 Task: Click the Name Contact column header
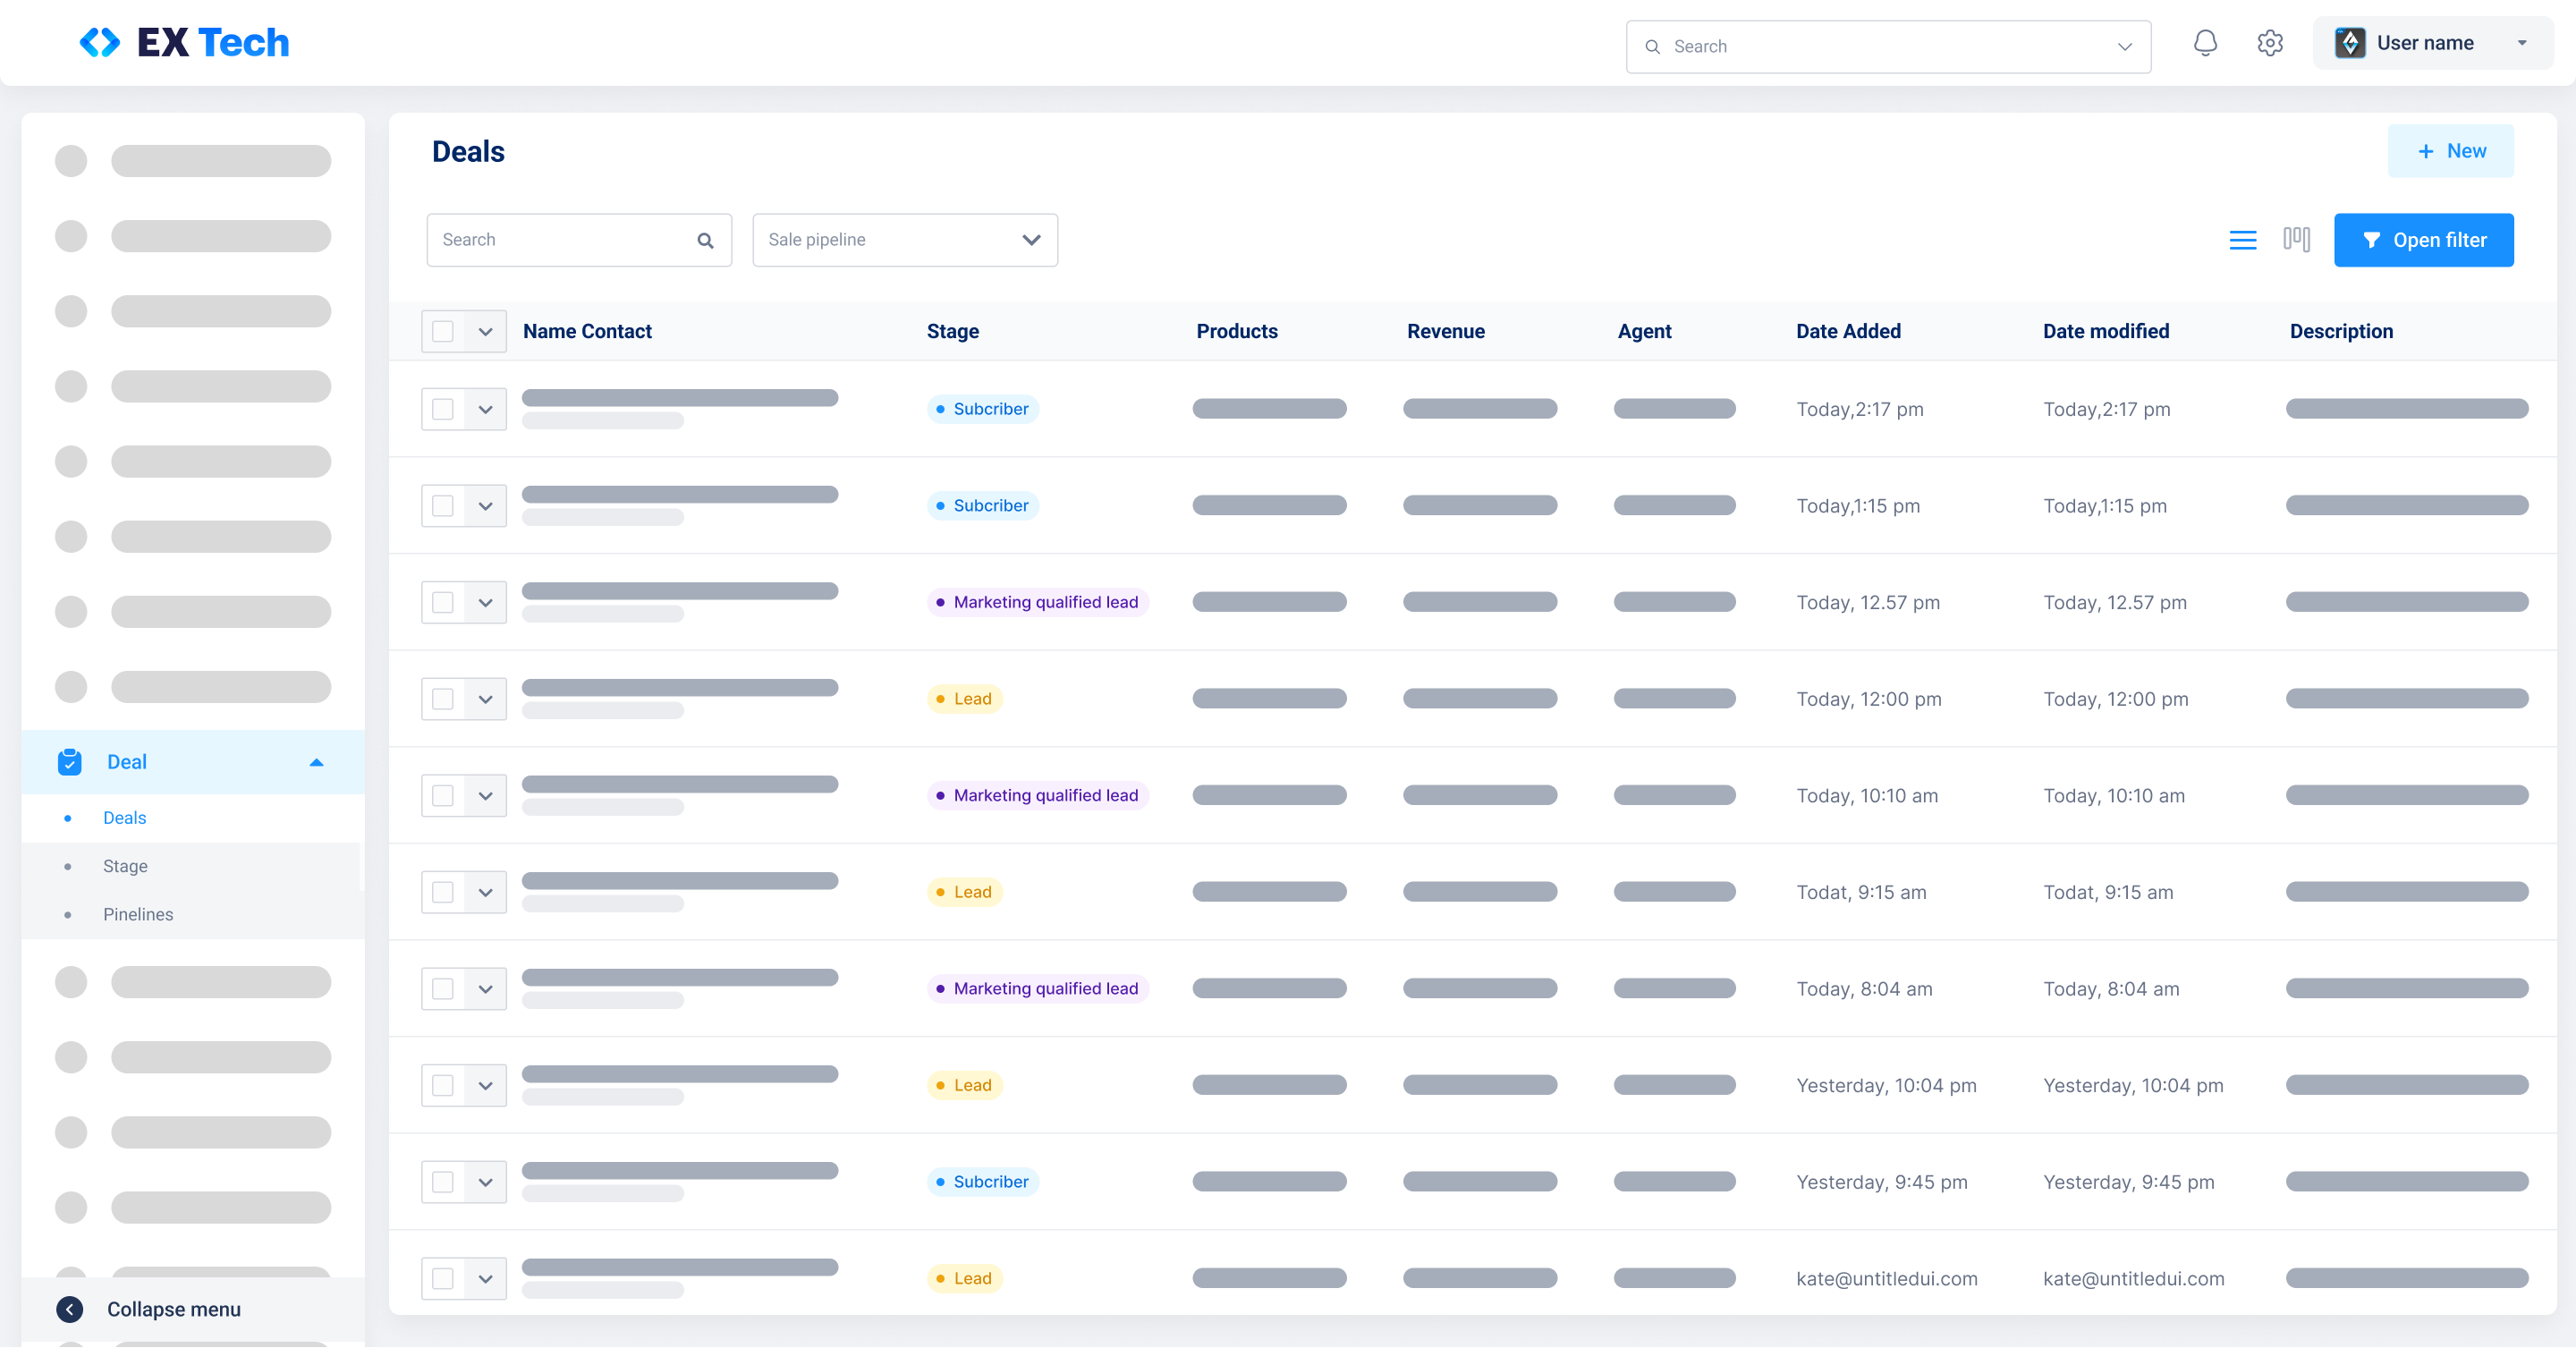tap(587, 331)
